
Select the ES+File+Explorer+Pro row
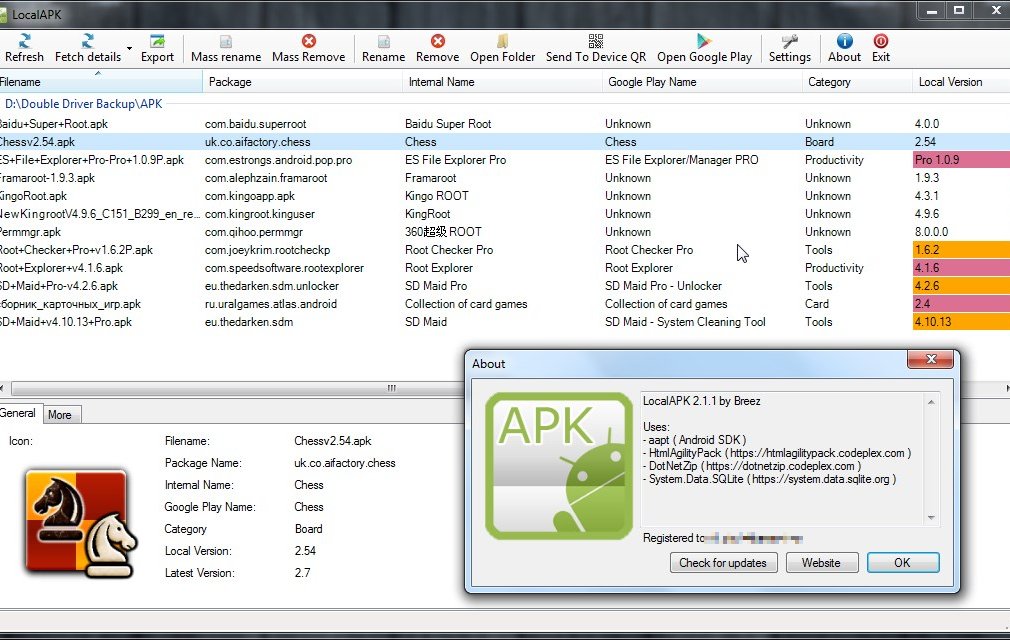tap(505, 160)
